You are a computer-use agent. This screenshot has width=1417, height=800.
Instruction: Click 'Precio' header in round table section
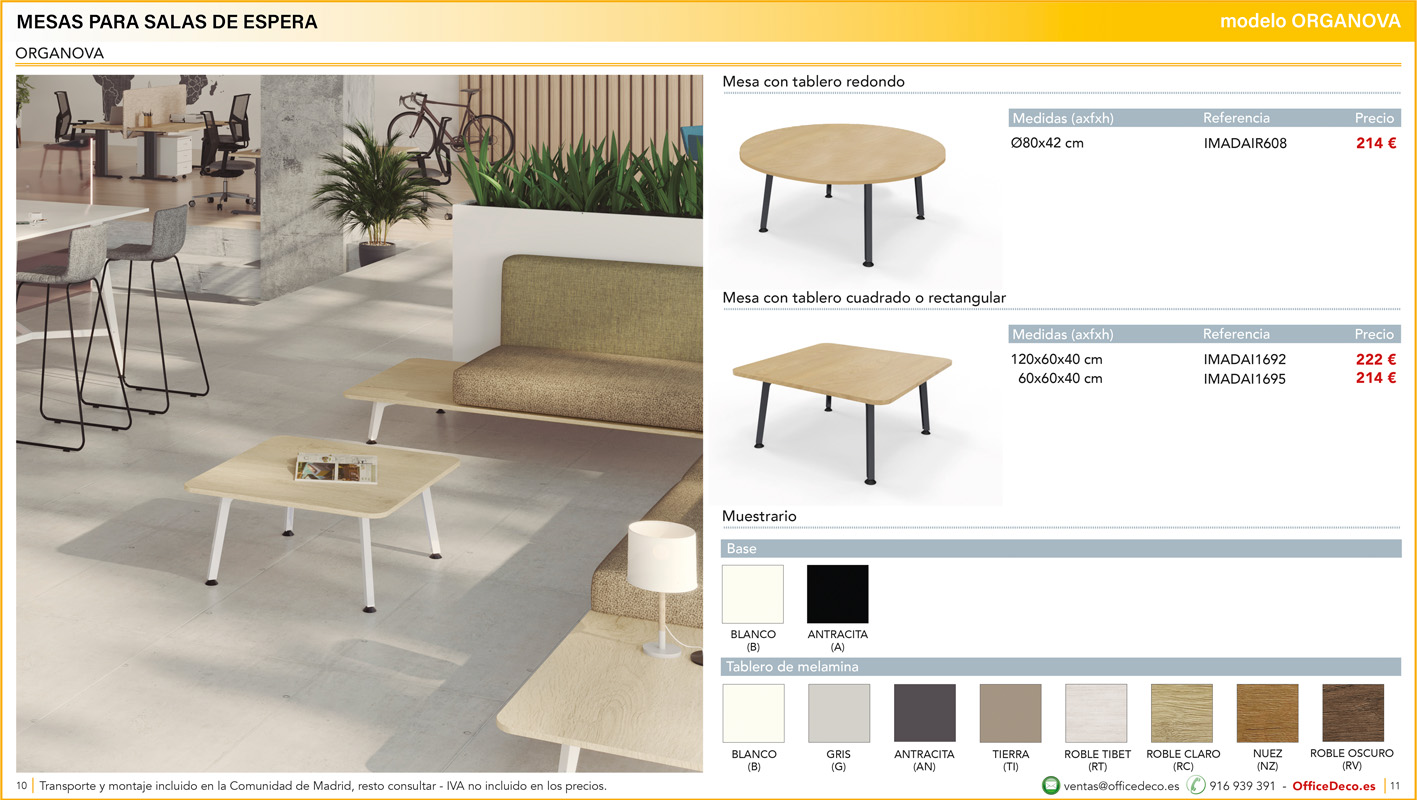1374,118
